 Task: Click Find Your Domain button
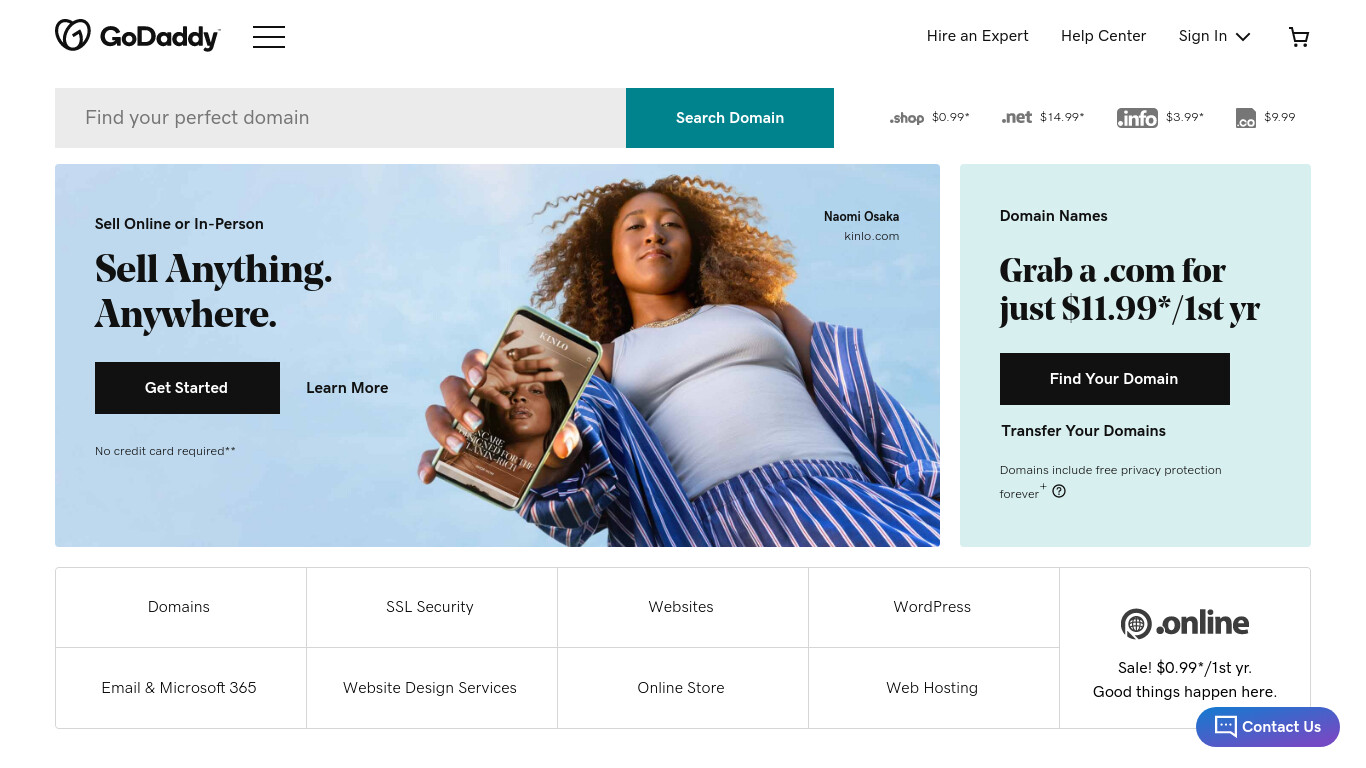coord(1114,379)
